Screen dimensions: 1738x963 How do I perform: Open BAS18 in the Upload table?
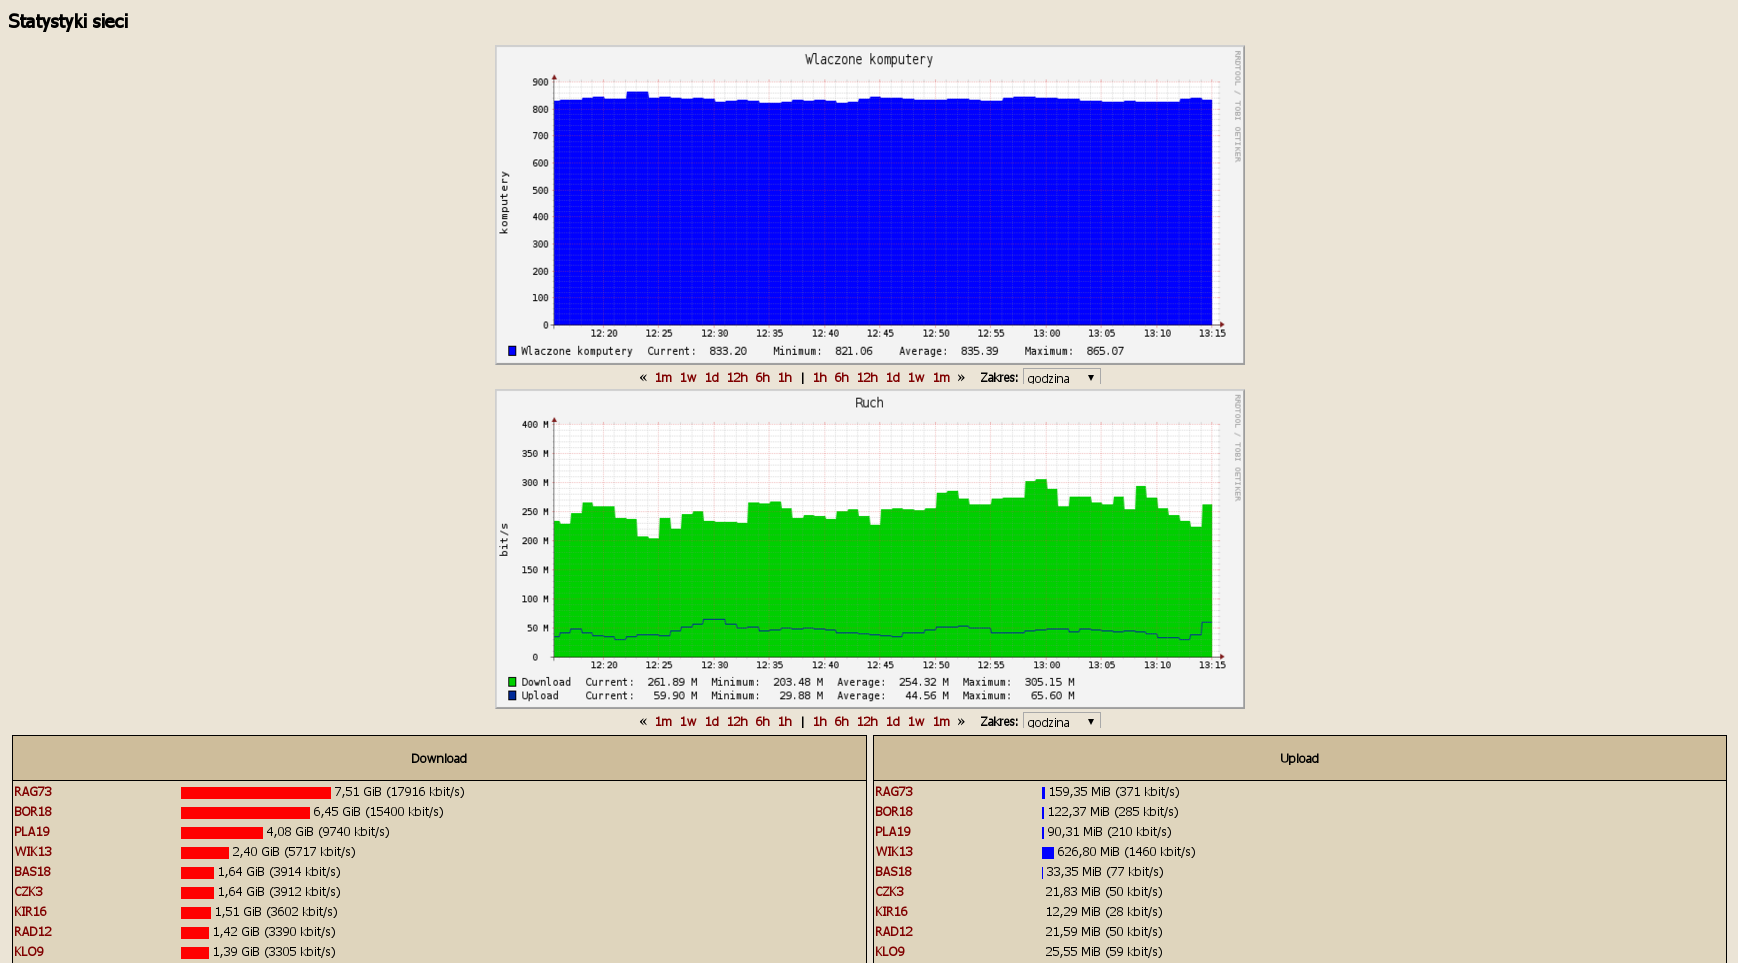893,872
